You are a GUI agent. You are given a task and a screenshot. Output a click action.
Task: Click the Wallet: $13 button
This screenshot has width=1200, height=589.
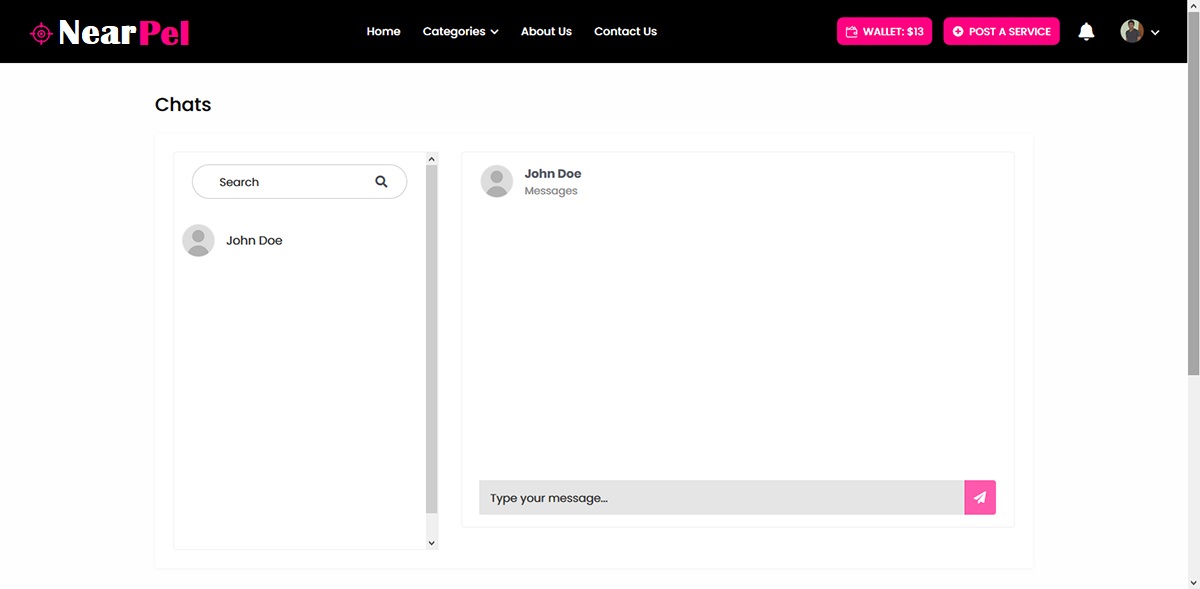coord(884,32)
